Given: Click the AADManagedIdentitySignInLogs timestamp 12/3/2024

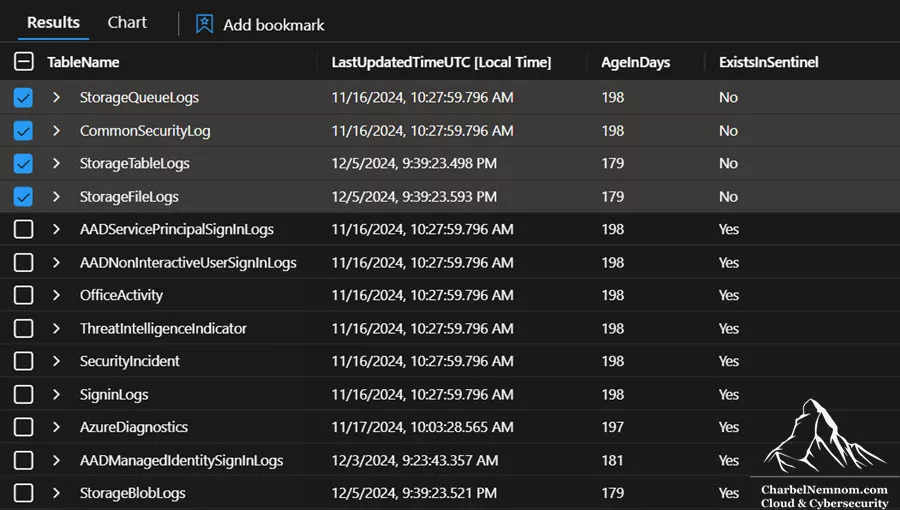Looking at the screenshot, I should 415,461.
